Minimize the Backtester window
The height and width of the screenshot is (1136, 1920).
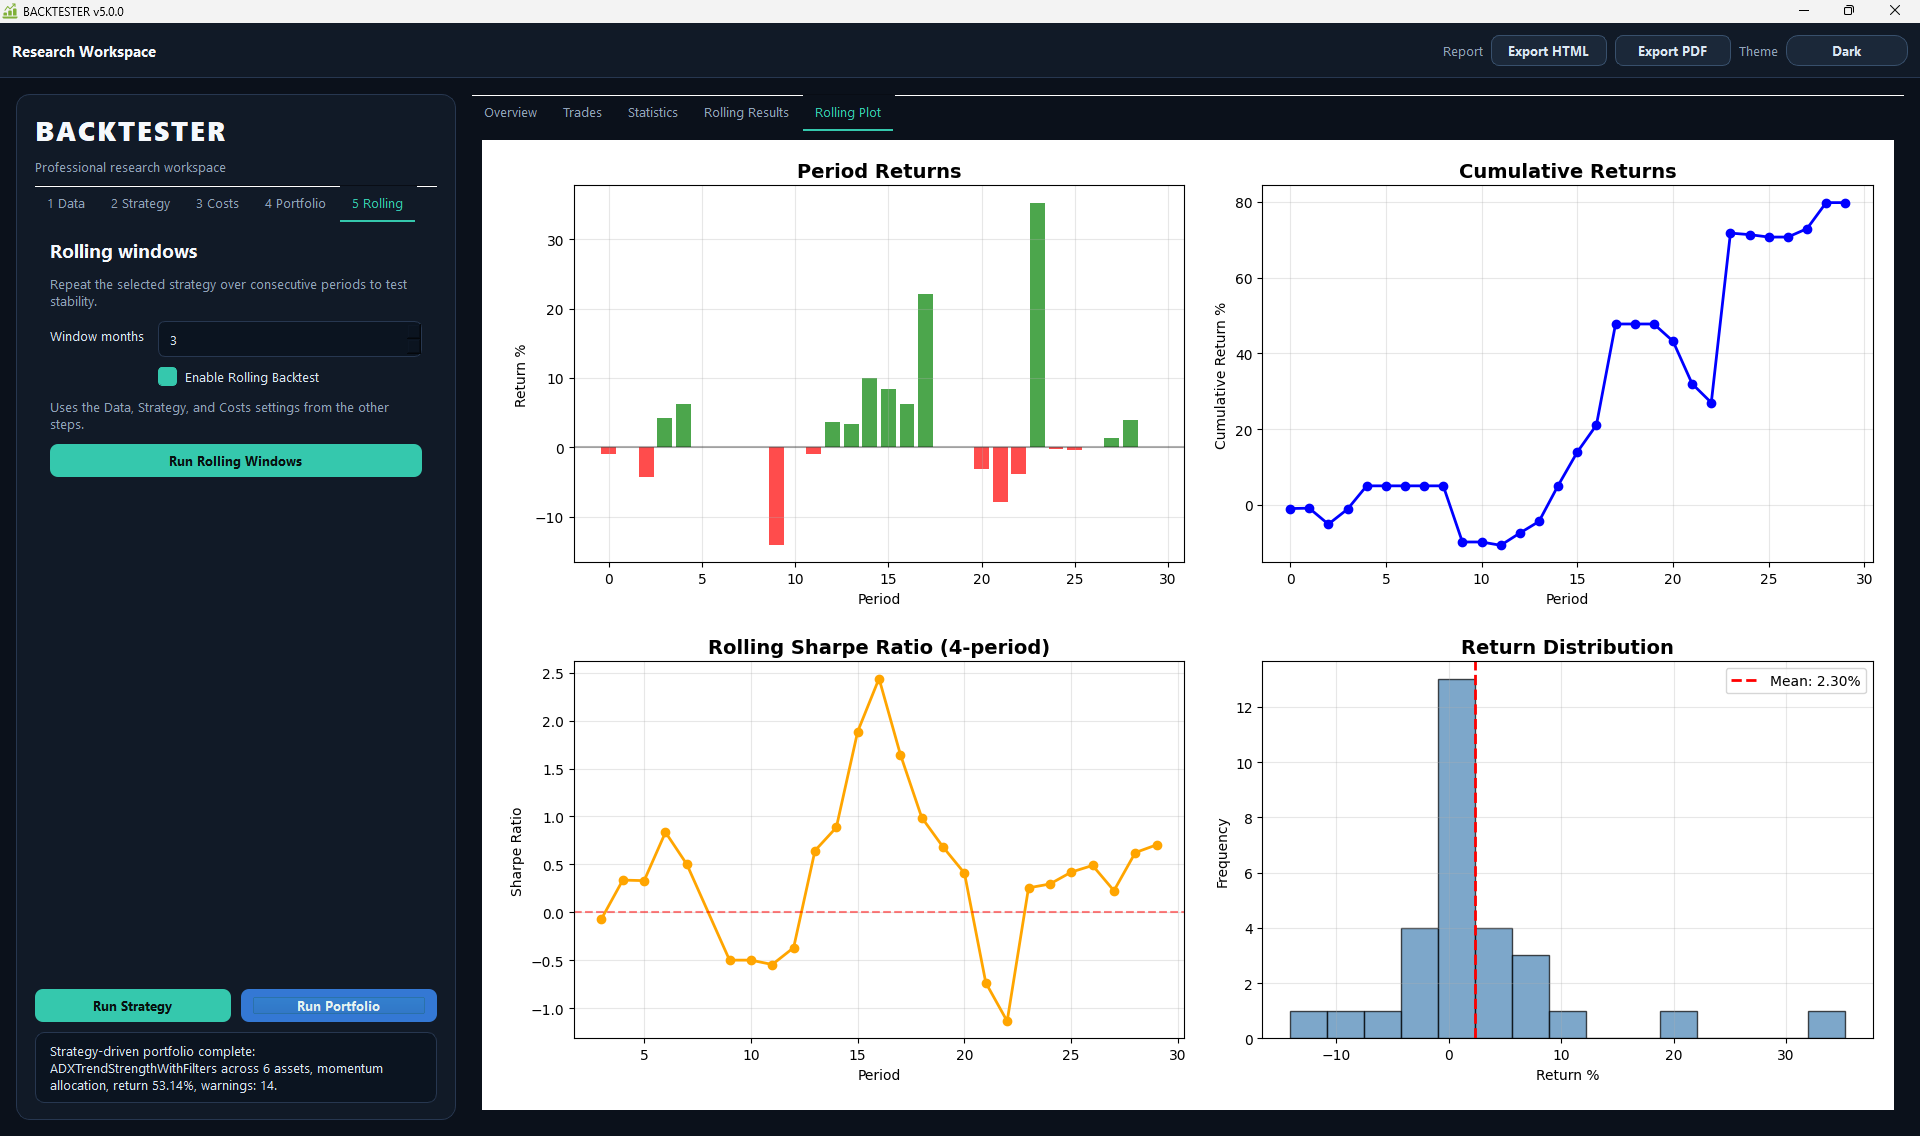coord(1804,11)
